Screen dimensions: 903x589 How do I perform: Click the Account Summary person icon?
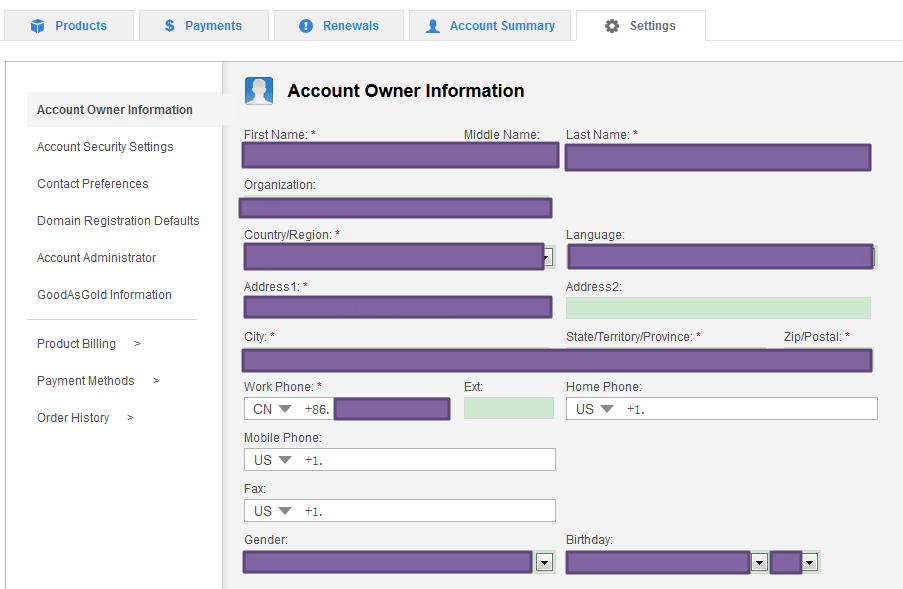click(x=433, y=26)
